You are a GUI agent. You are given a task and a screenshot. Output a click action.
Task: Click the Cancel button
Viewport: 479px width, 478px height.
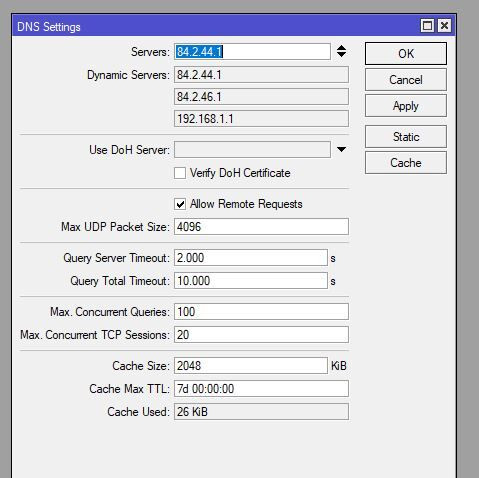(x=406, y=80)
